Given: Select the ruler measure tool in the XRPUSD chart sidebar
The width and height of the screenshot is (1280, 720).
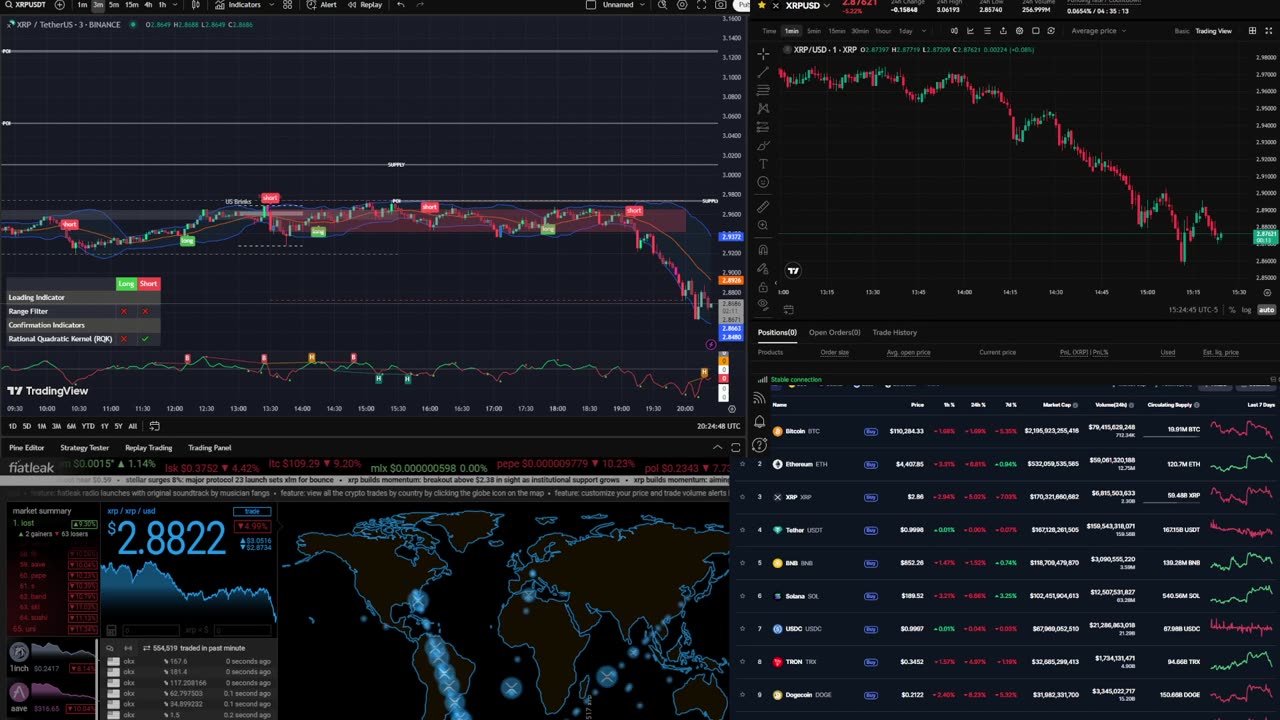Looking at the screenshot, I should tap(763, 207).
